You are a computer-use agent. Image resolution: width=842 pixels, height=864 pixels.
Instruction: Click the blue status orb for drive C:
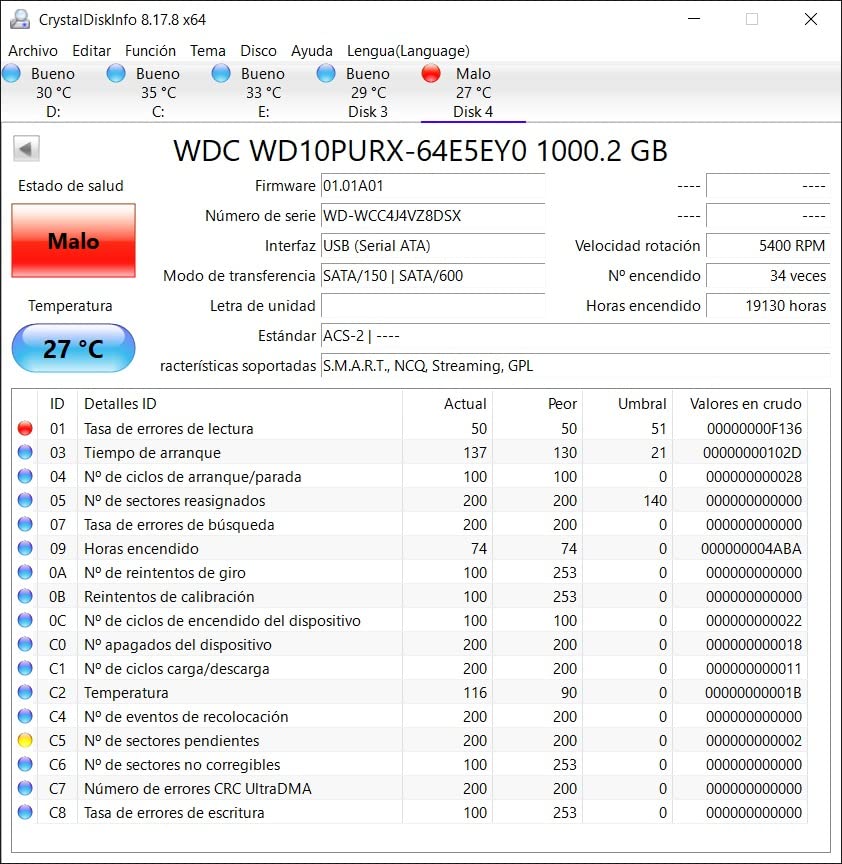click(x=116, y=73)
